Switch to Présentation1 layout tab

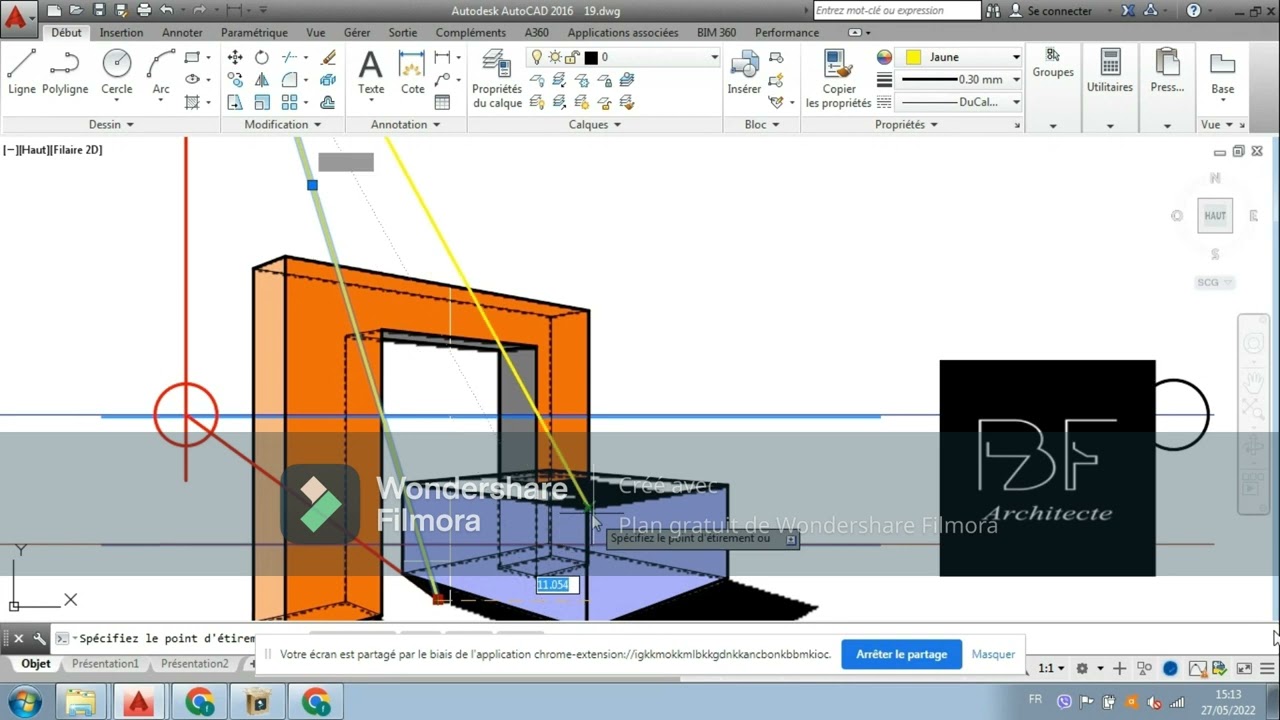pyautogui.click(x=105, y=664)
